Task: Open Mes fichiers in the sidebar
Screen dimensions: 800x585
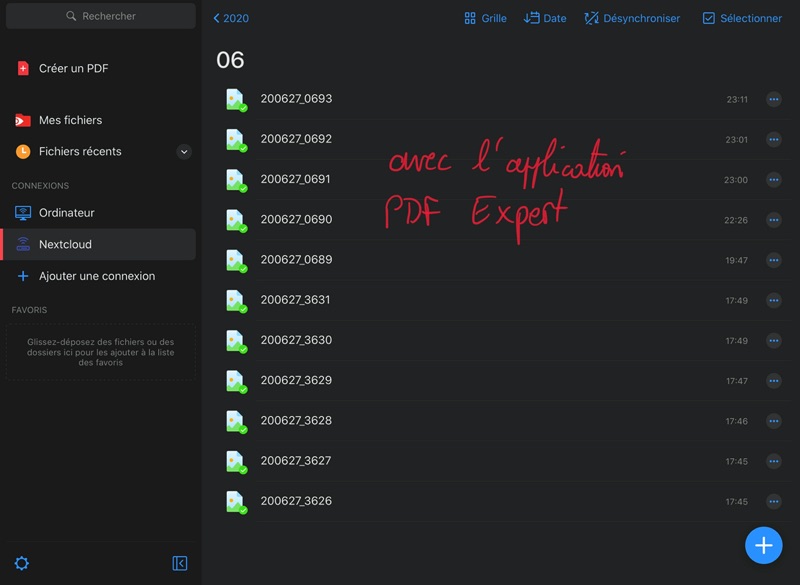Action: (70, 120)
